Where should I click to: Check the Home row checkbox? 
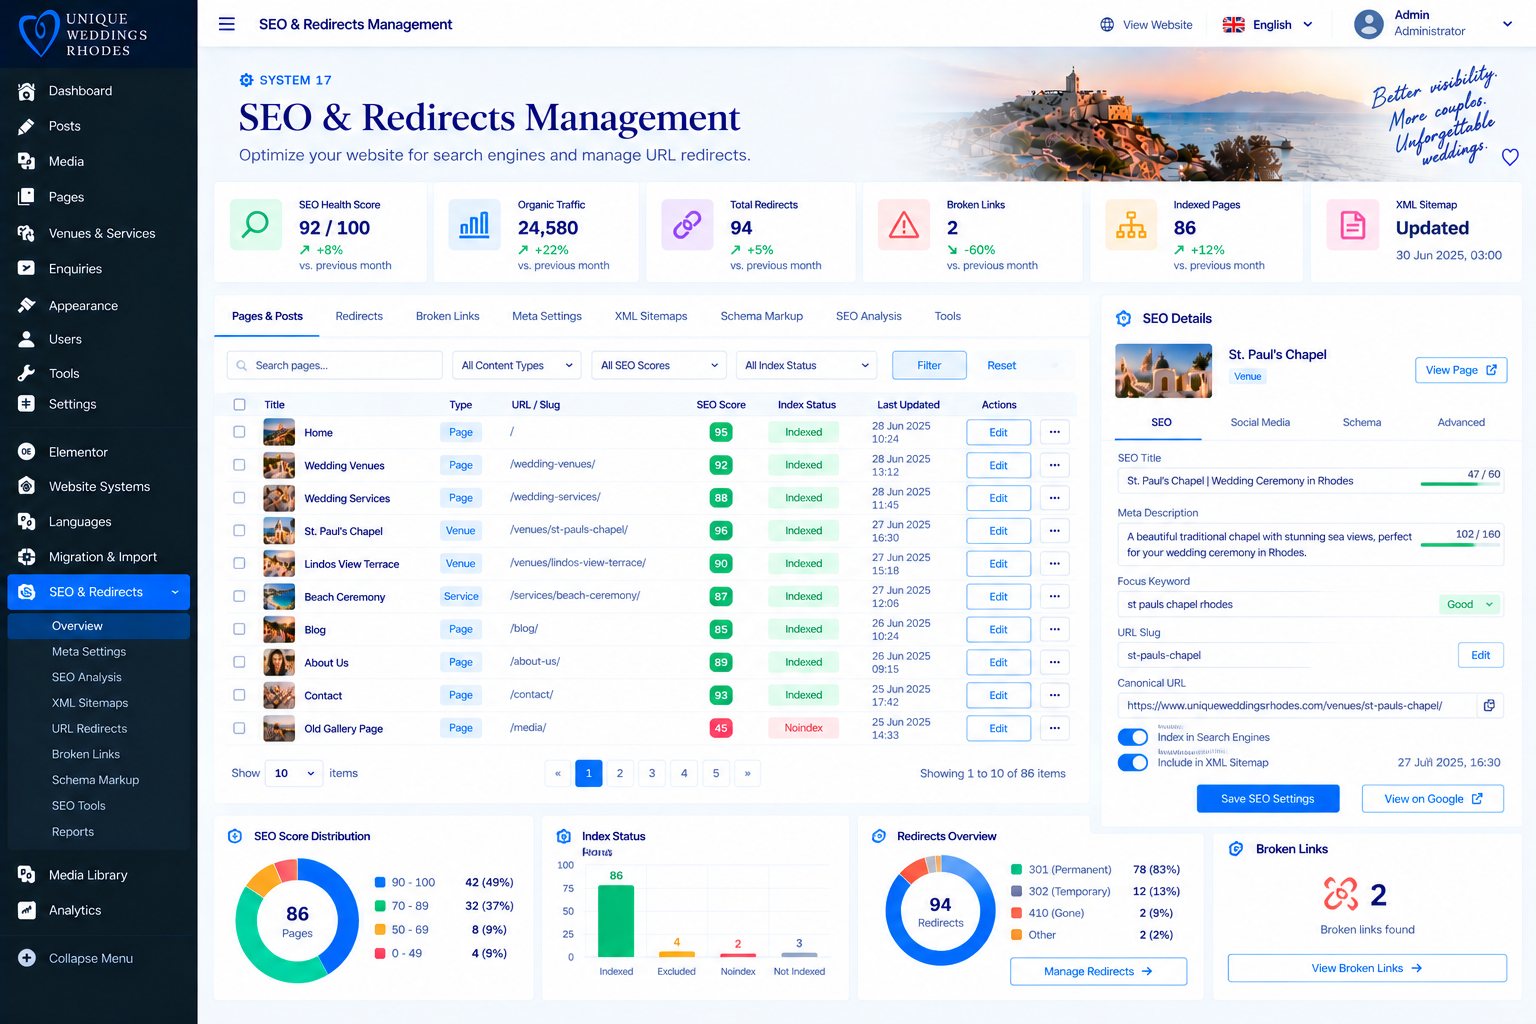tap(239, 432)
